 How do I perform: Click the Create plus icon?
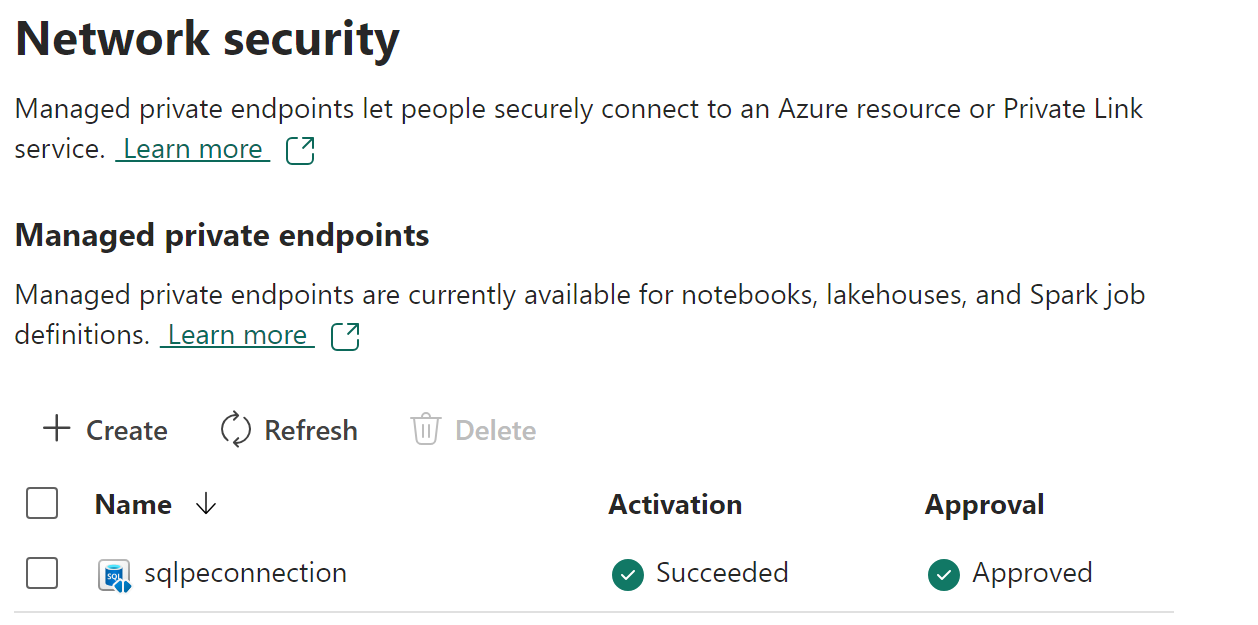56,429
